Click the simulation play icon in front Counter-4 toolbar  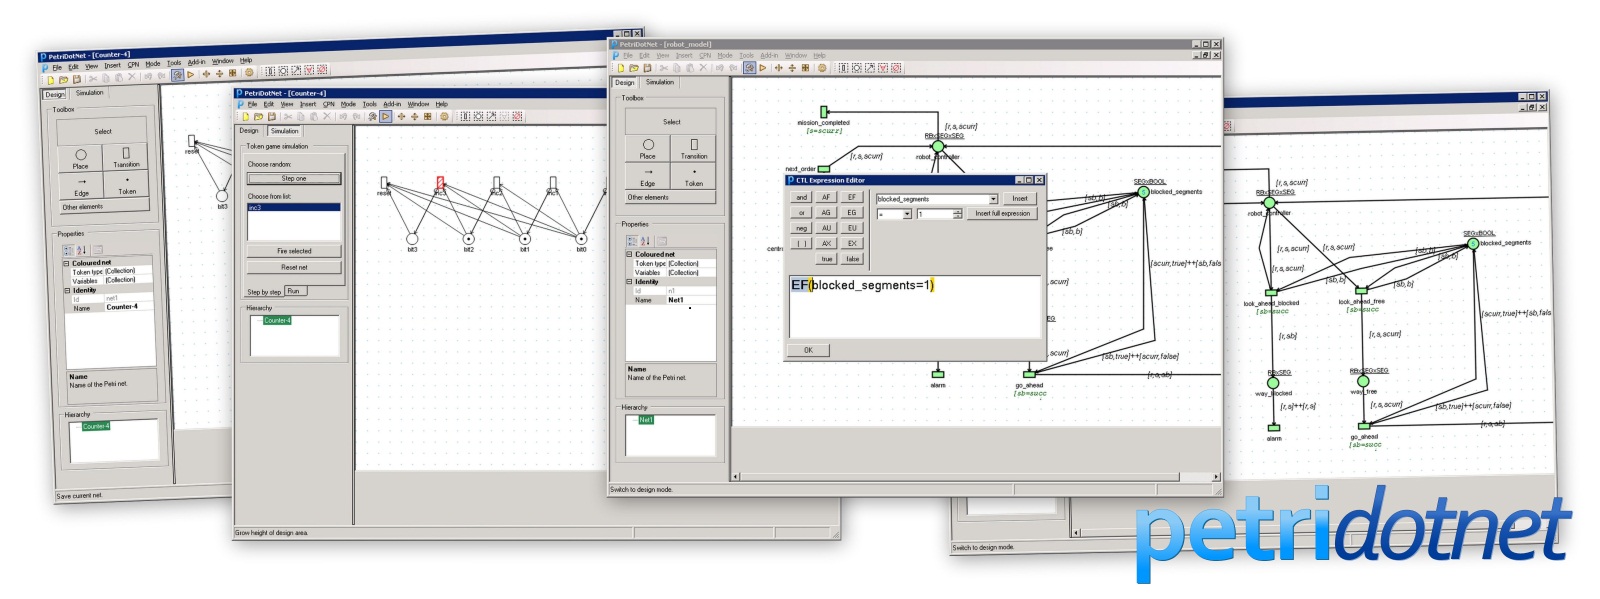tap(386, 117)
